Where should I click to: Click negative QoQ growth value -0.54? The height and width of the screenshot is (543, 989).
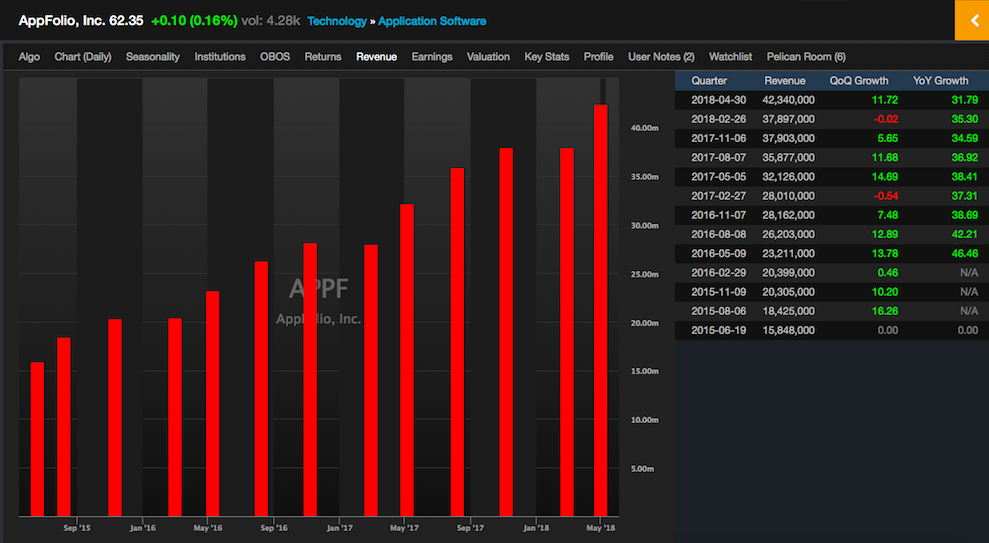click(x=886, y=196)
